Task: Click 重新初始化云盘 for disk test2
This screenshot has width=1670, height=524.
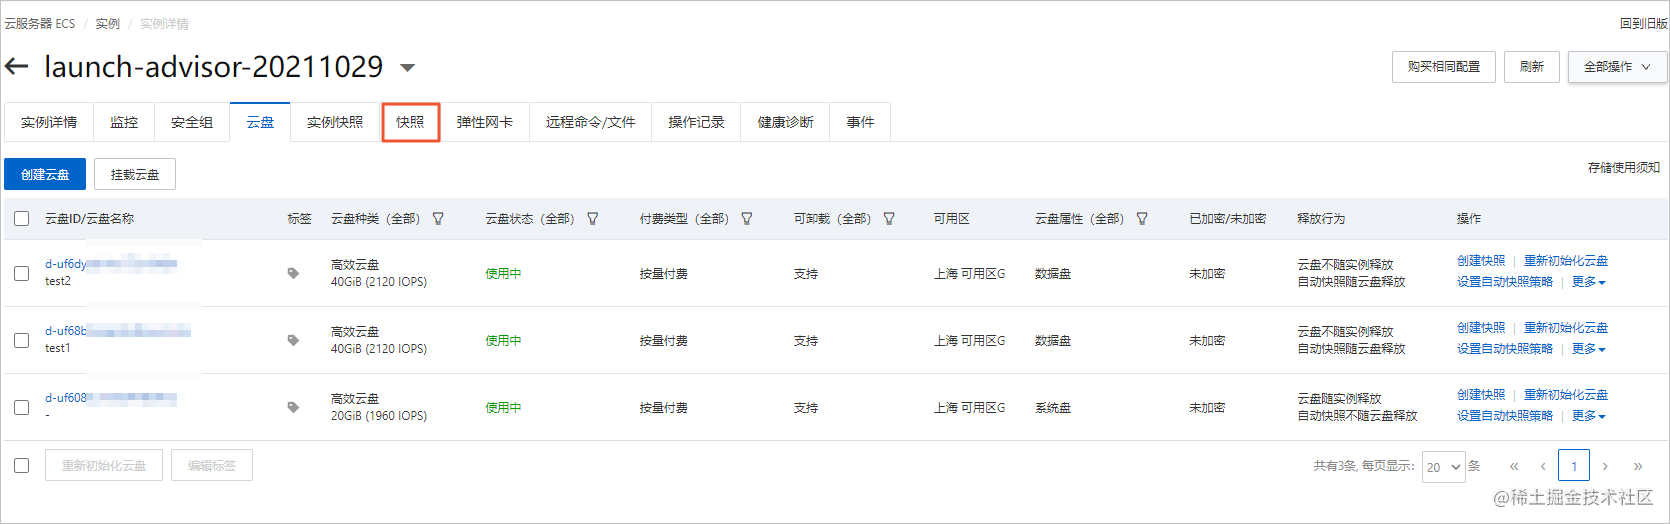Action: pos(1566,261)
